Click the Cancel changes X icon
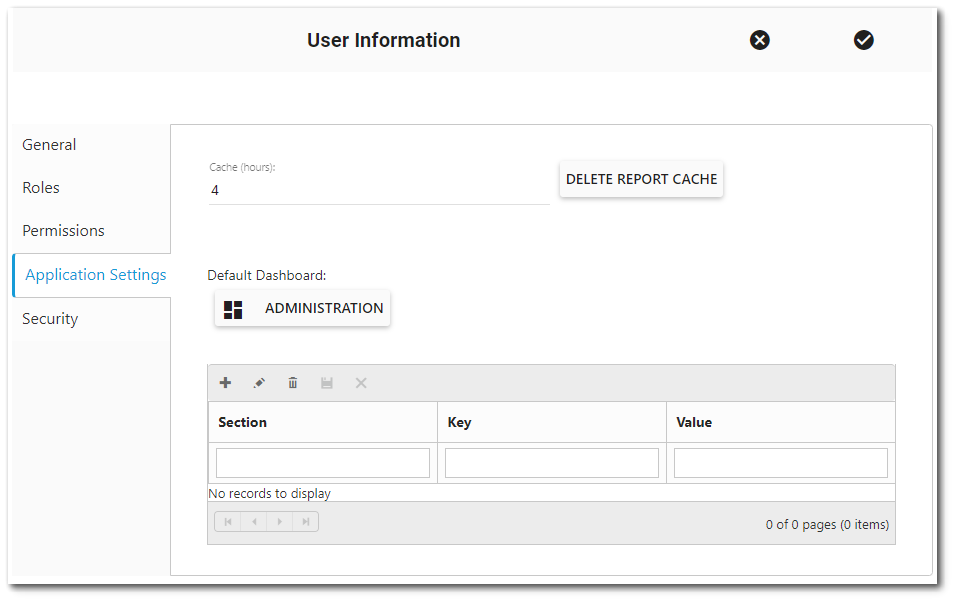The width and height of the screenshot is (953, 600). [360, 383]
